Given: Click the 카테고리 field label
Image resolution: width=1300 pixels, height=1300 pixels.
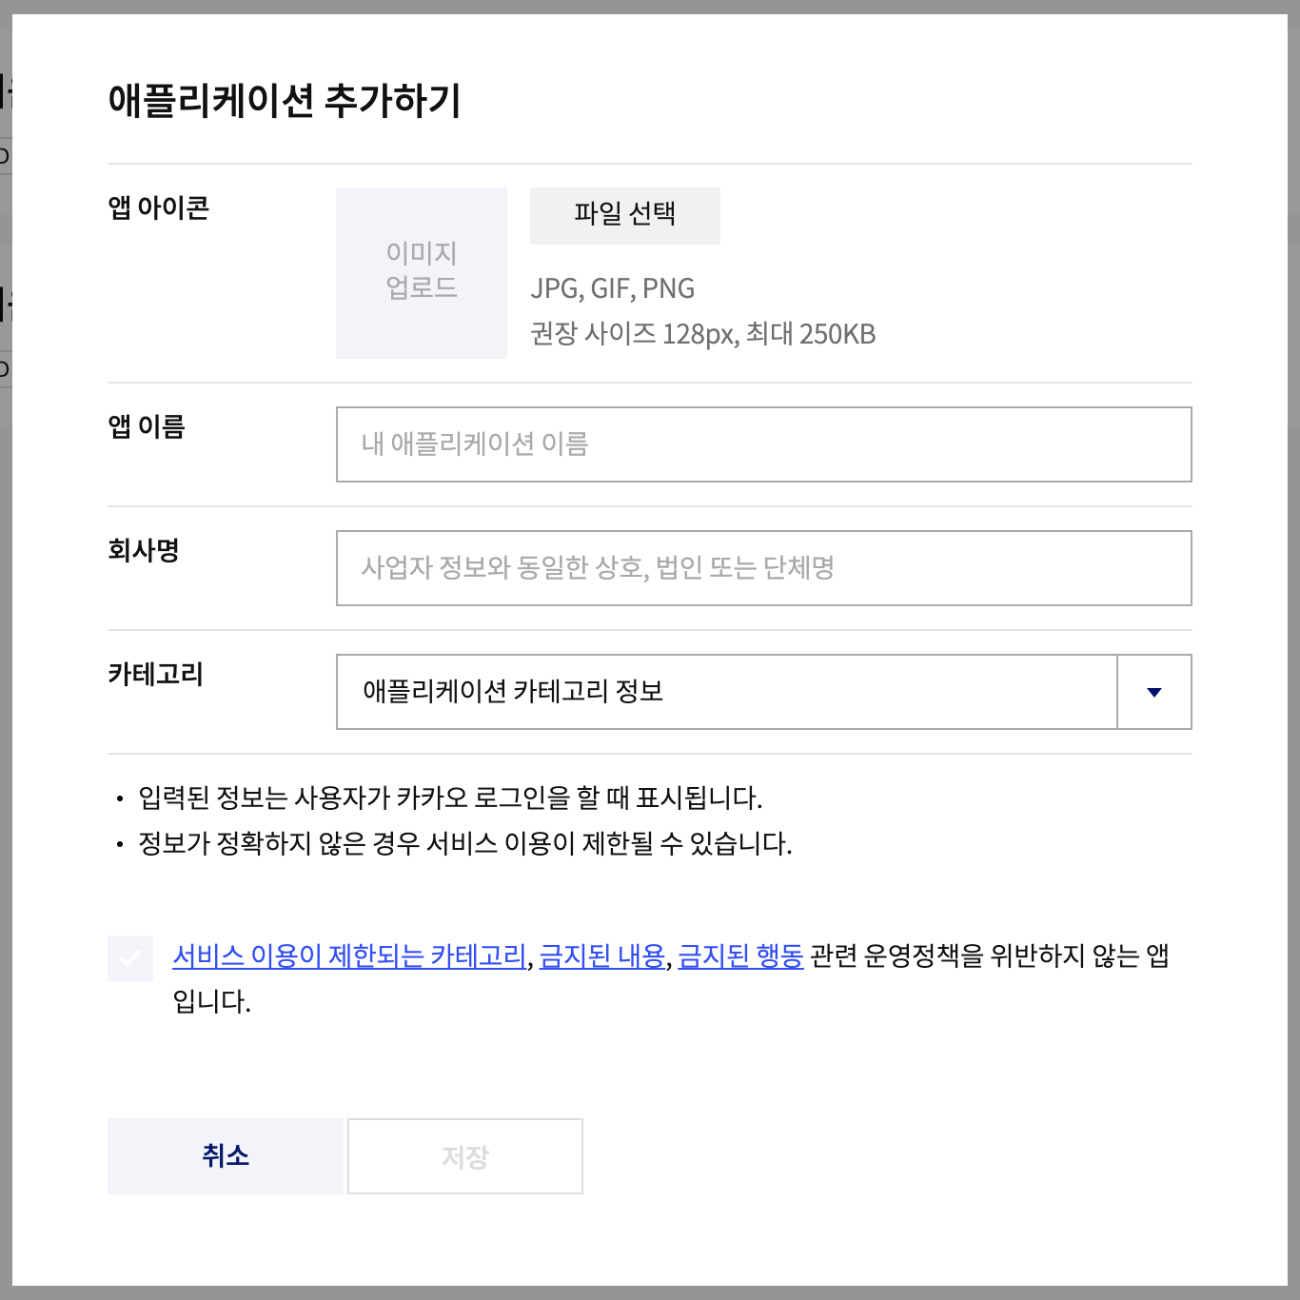Looking at the screenshot, I should (156, 674).
